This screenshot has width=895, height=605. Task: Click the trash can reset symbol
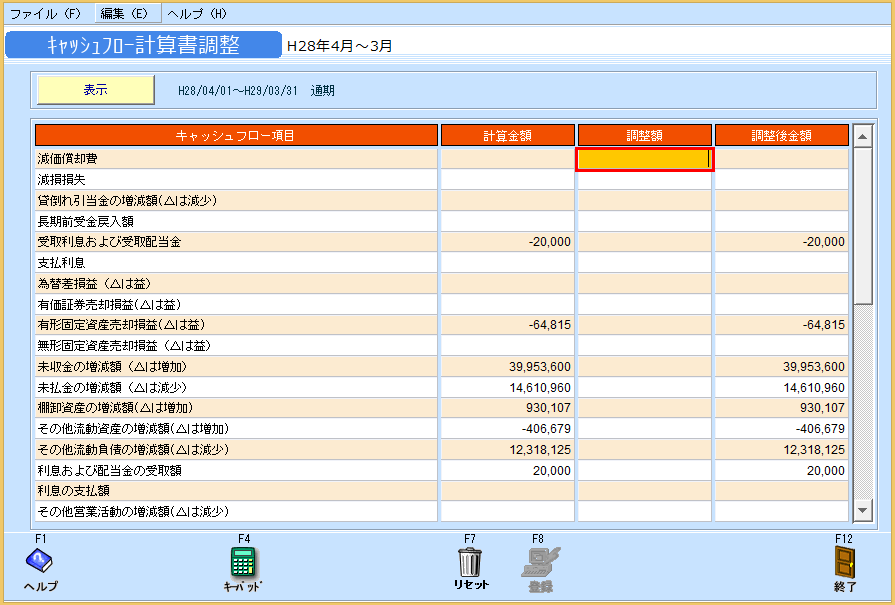click(x=470, y=560)
